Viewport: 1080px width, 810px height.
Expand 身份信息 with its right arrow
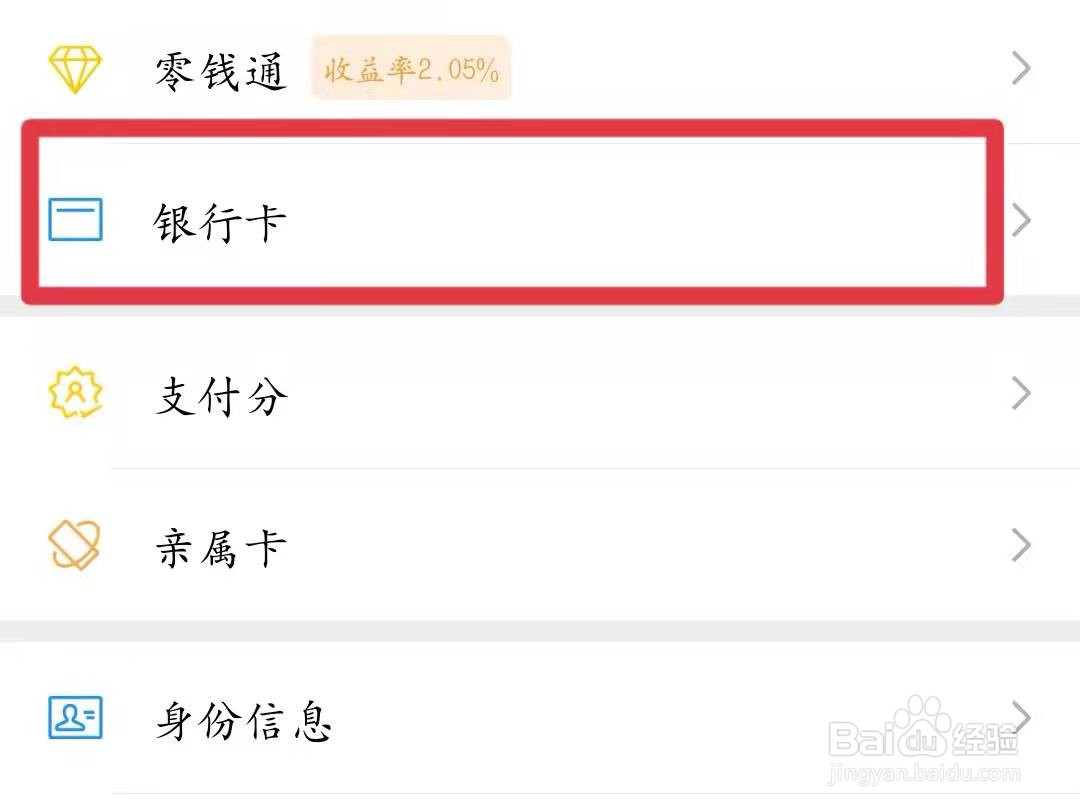click(1020, 716)
